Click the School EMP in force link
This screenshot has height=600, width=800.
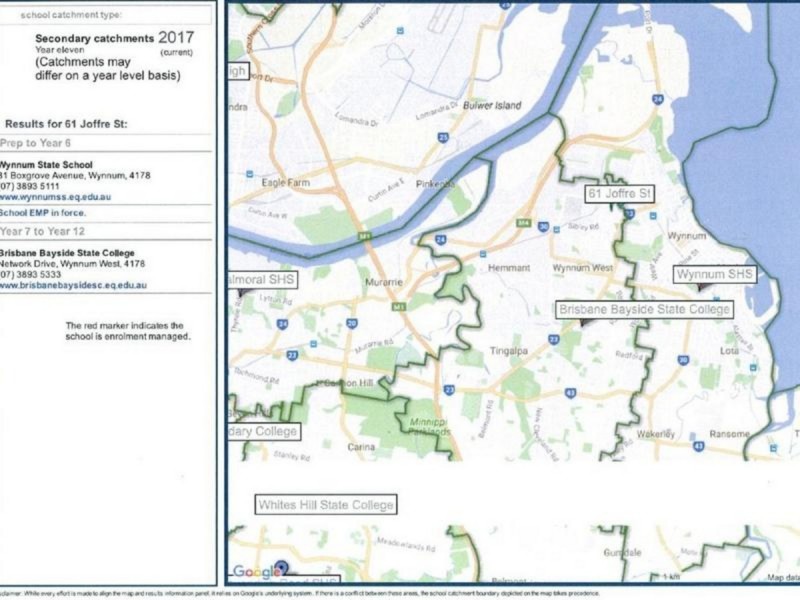coord(43,213)
